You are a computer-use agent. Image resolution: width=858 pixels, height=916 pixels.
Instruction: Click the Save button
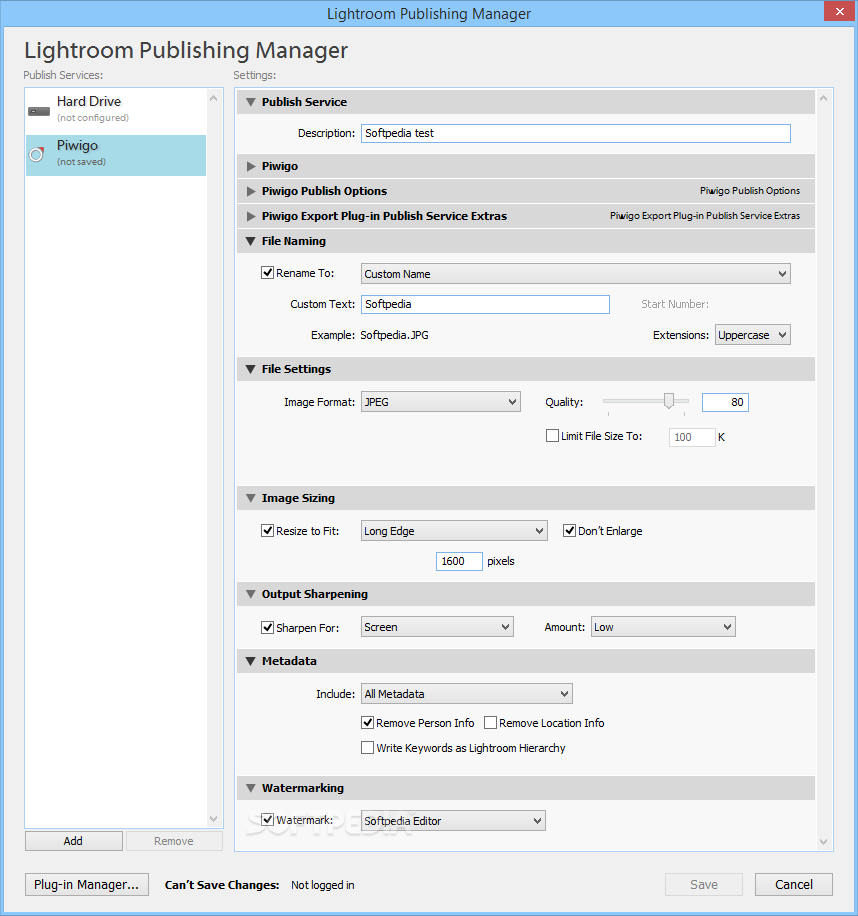[x=704, y=884]
